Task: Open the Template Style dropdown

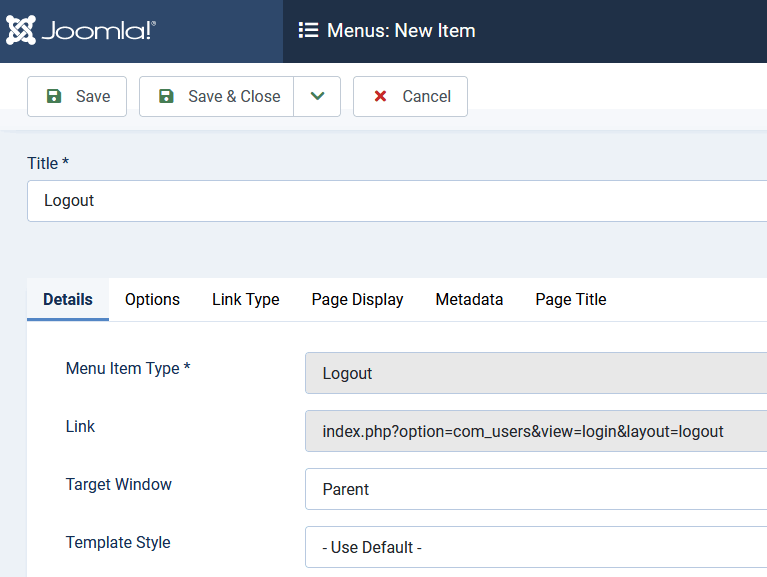Action: (x=536, y=547)
